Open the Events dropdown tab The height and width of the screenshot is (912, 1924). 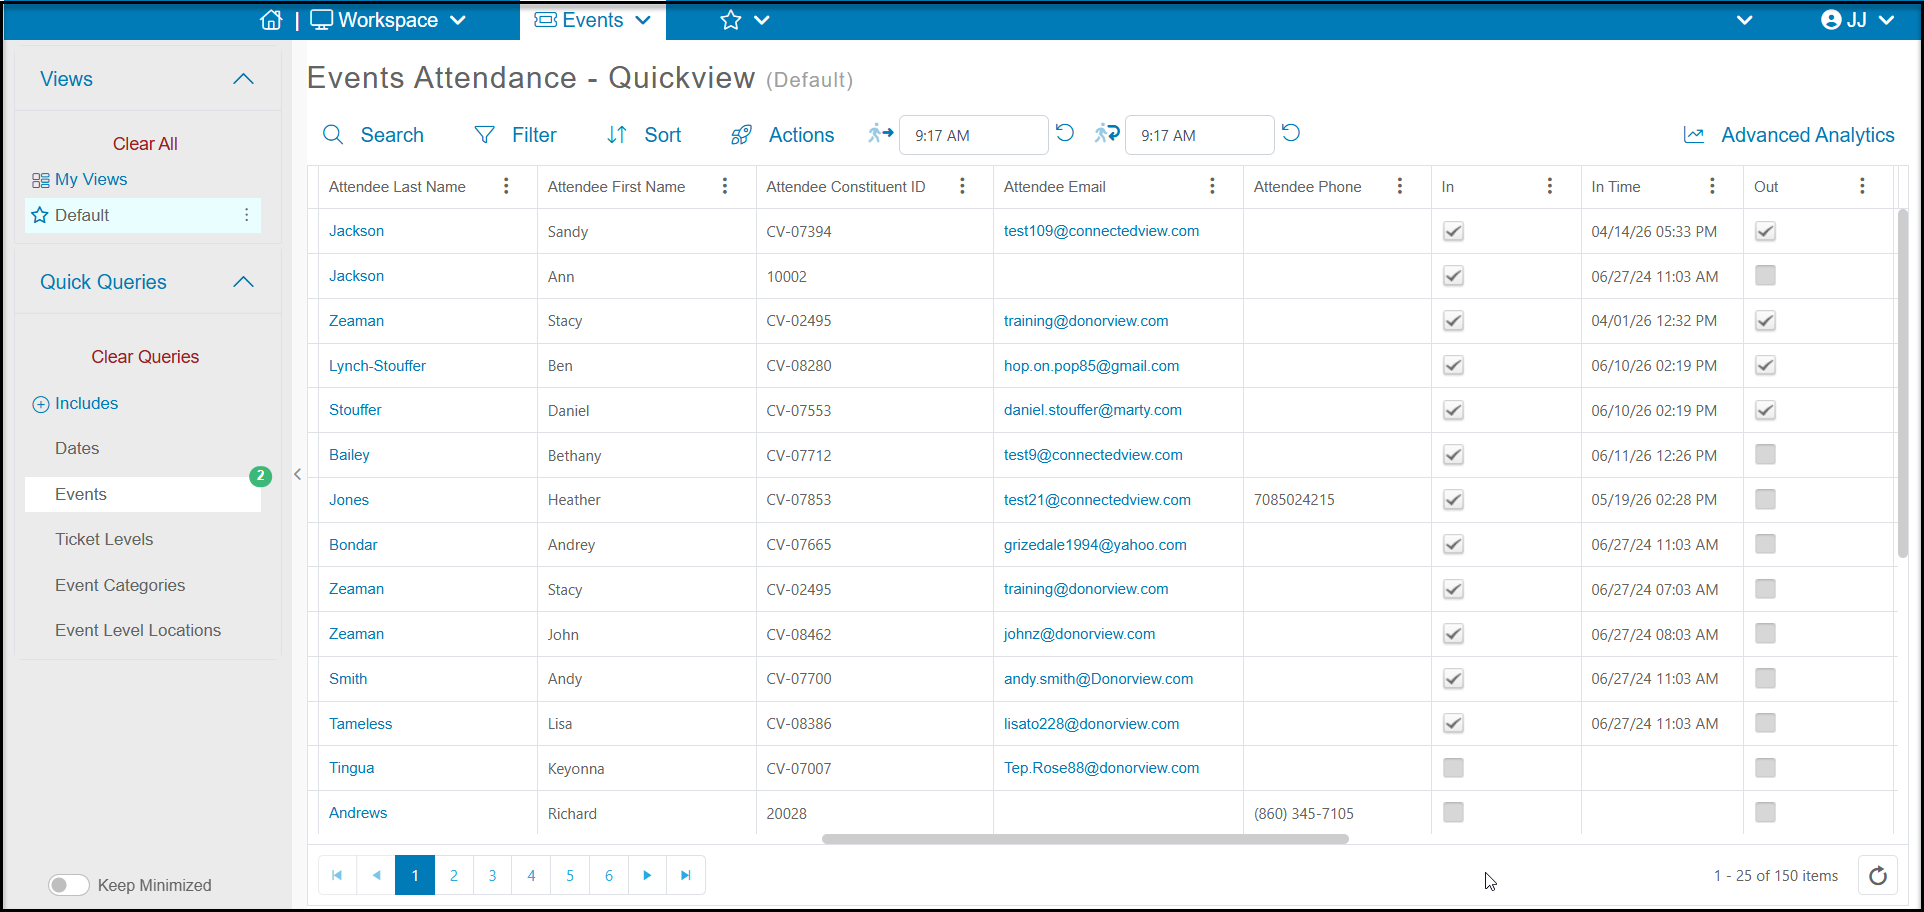click(x=593, y=20)
